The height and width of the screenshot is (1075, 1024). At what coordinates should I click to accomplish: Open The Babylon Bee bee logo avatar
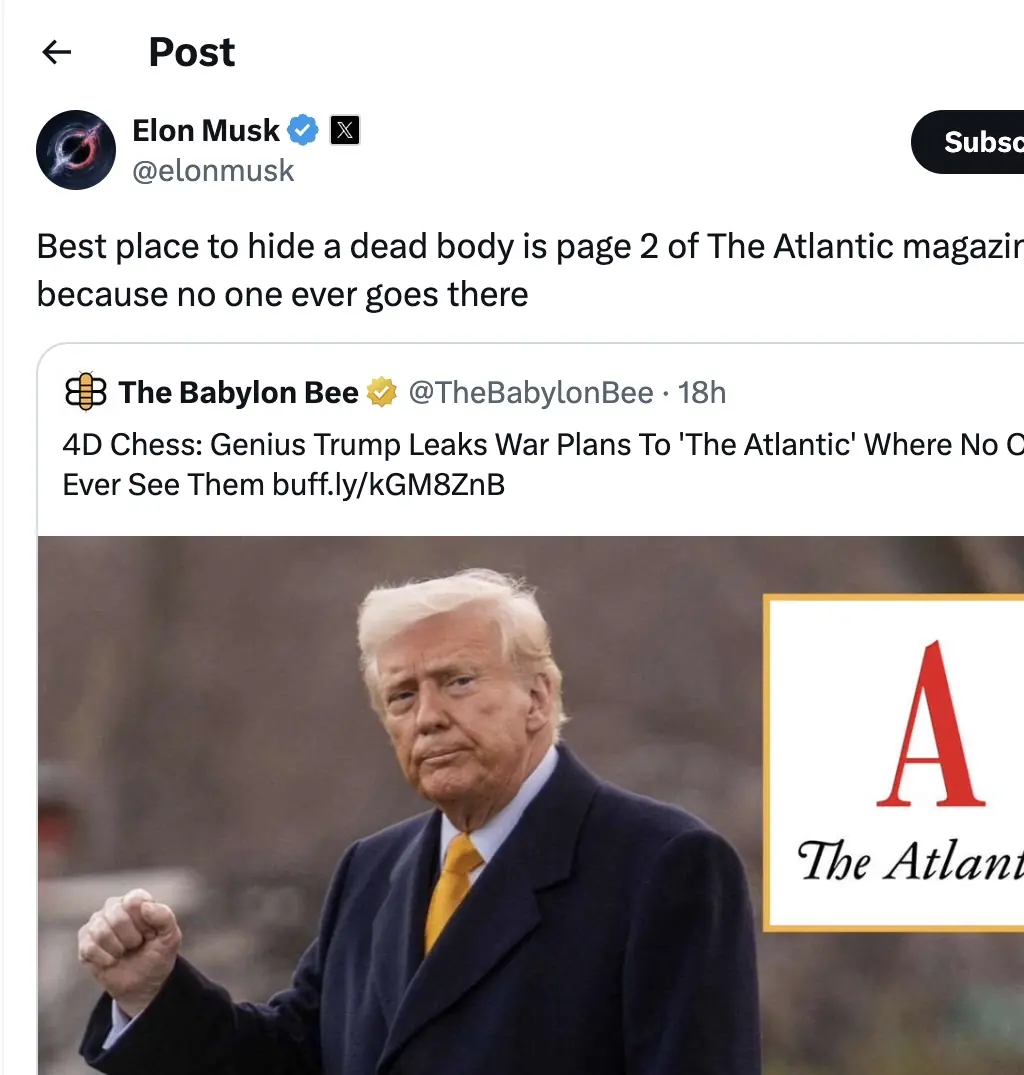tap(86, 391)
